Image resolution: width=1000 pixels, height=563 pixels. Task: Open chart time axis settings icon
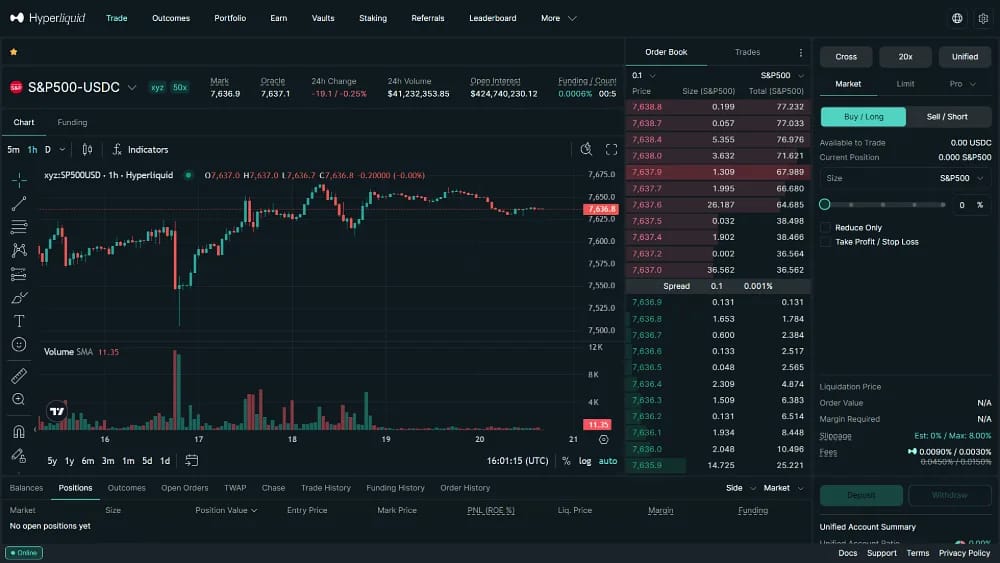[603, 439]
